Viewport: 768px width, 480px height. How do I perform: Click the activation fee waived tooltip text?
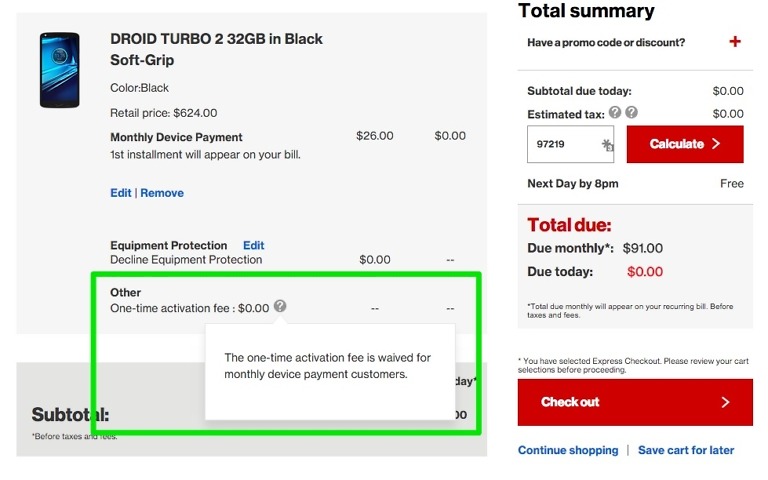tap(327, 366)
